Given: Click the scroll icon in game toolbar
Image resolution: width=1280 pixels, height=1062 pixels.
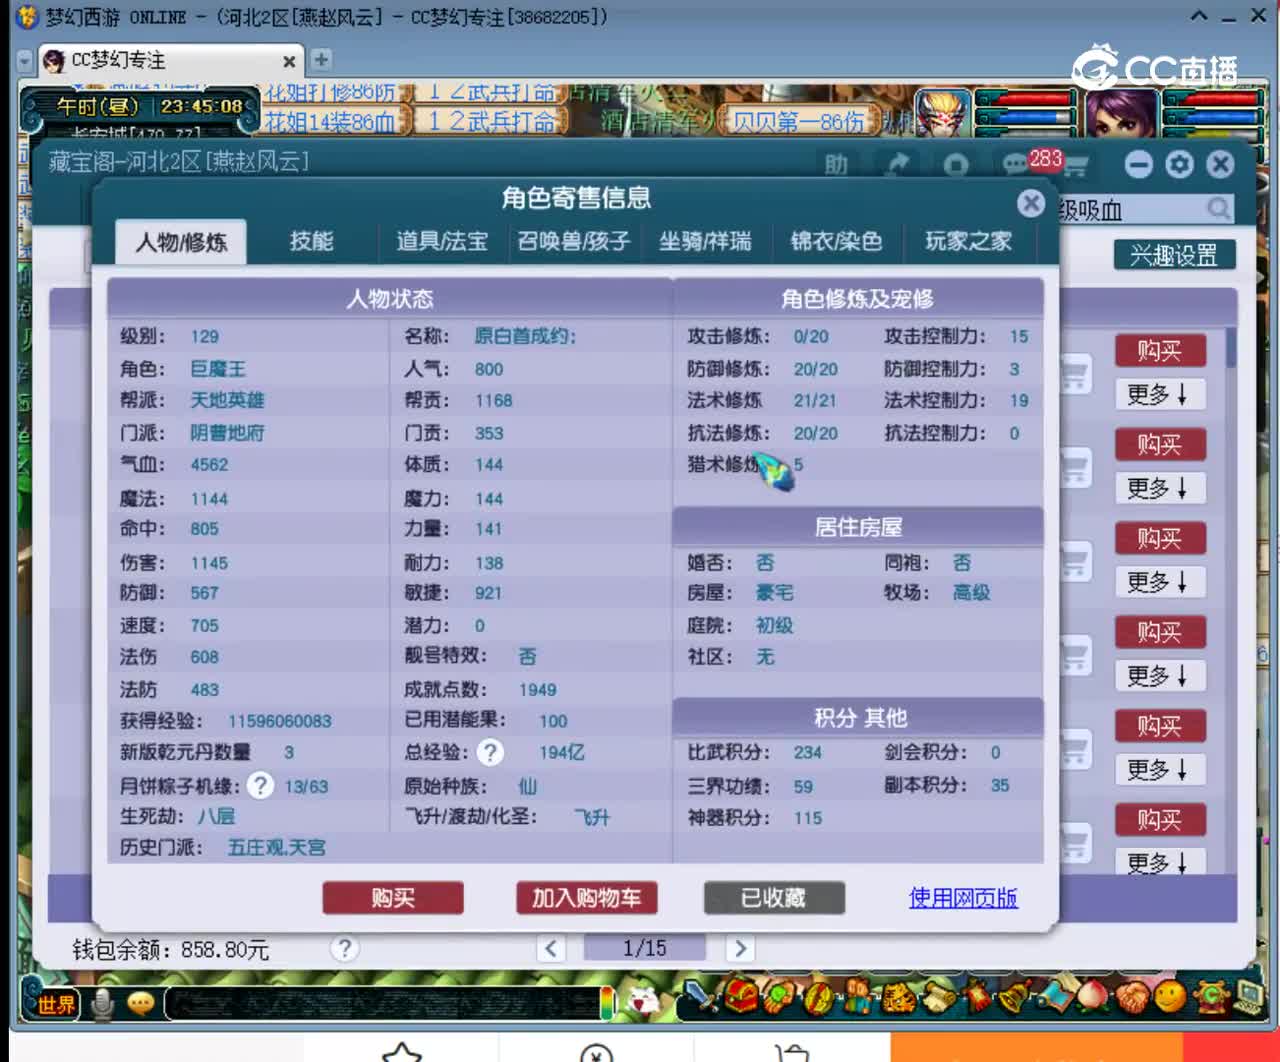Looking at the screenshot, I should [939, 996].
